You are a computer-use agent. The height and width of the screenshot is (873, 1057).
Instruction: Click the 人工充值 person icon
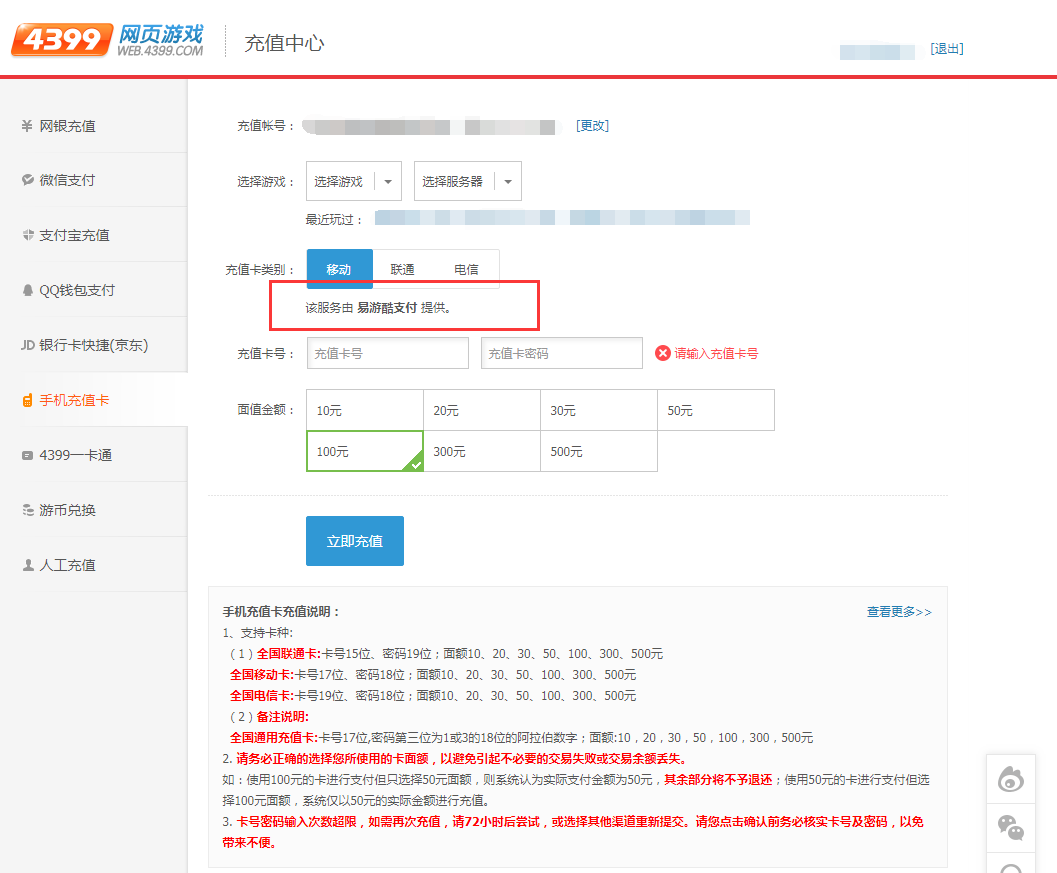click(x=28, y=565)
